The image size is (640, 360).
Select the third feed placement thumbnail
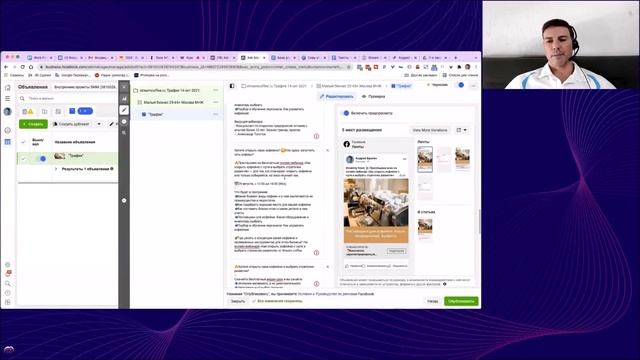pos(462,159)
